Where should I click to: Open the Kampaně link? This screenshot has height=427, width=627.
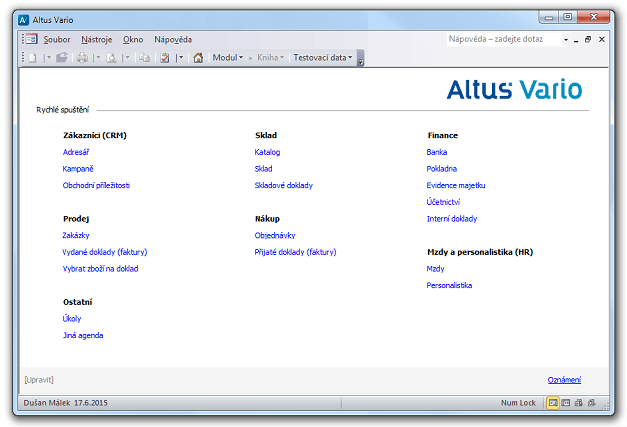78,169
